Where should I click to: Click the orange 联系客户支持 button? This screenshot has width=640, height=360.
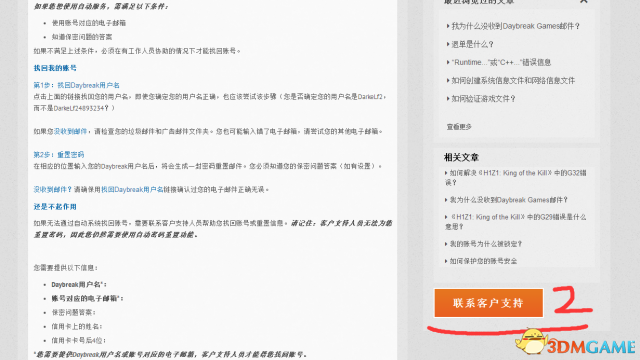[489, 303]
